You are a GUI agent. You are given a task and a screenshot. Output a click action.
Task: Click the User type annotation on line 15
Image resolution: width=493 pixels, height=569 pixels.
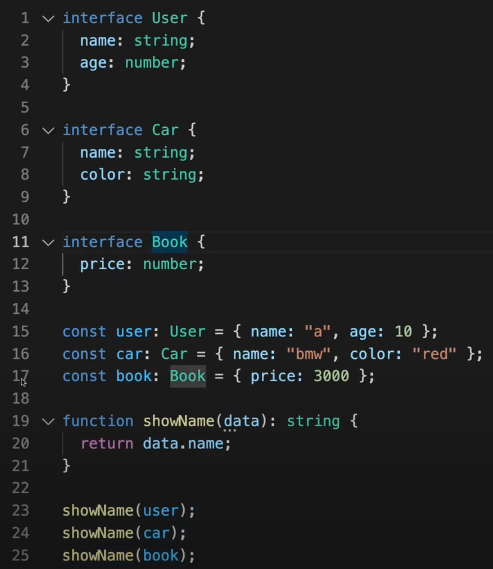pos(188,332)
